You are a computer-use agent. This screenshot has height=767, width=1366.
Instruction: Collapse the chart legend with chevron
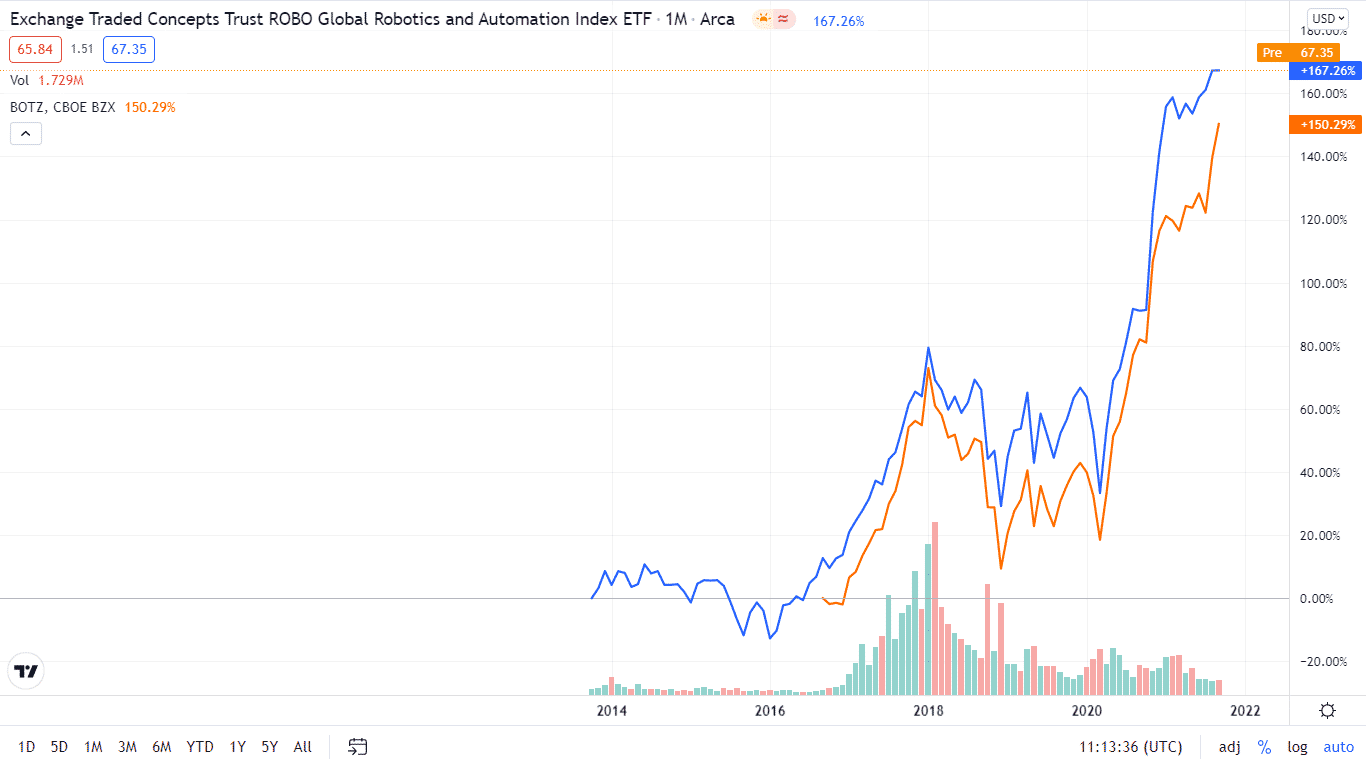[x=25, y=132]
